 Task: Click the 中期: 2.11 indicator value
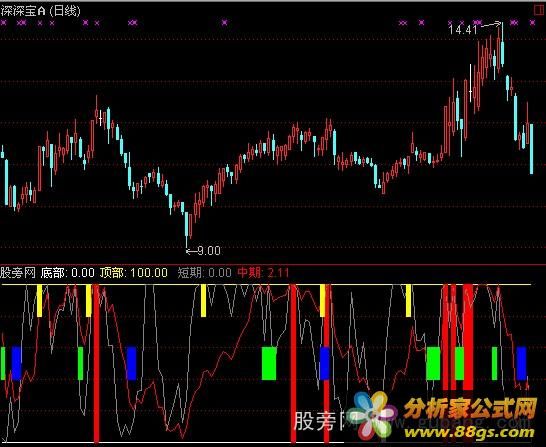(263, 273)
